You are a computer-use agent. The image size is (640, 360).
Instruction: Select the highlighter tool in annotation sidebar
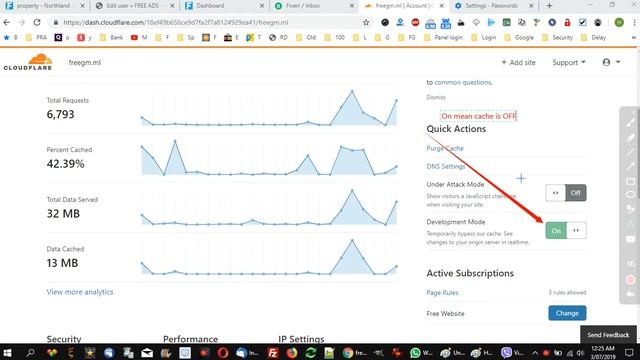point(630,137)
